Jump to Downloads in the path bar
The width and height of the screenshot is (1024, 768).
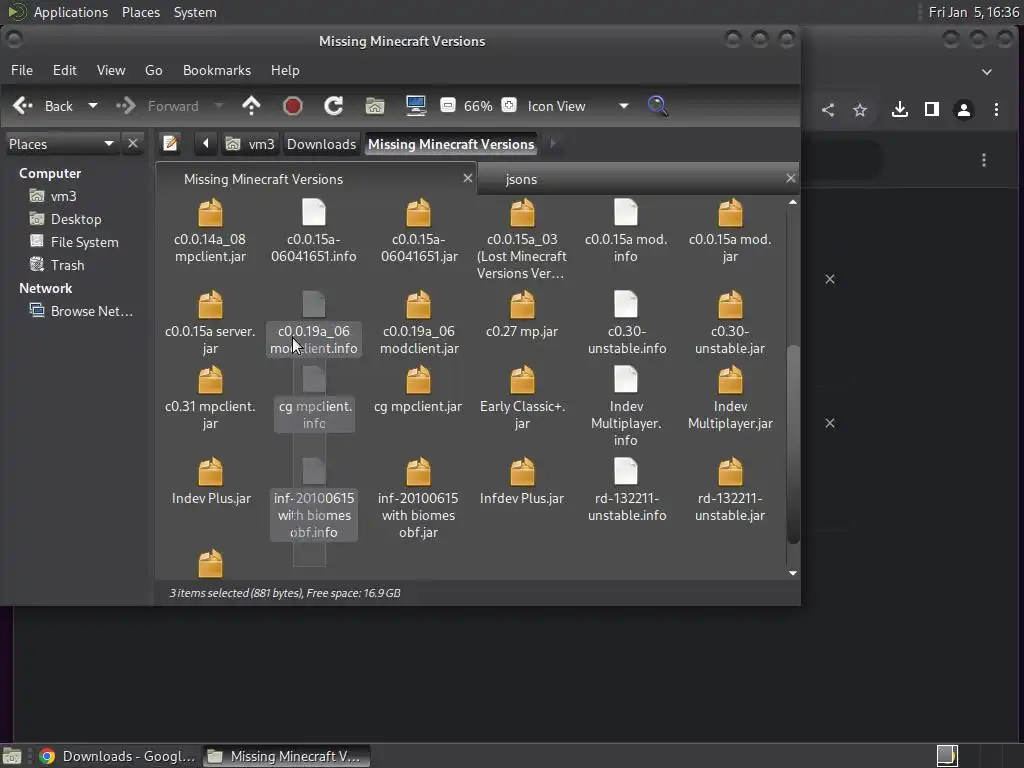(x=321, y=144)
